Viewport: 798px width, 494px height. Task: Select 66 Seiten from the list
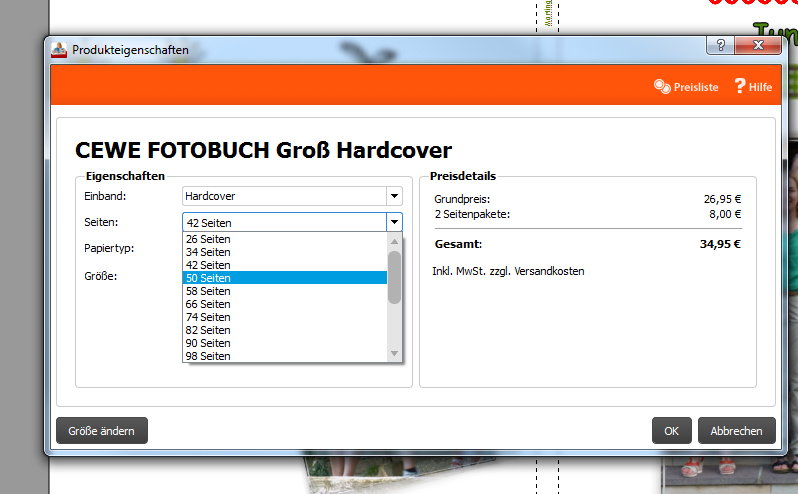(284, 304)
